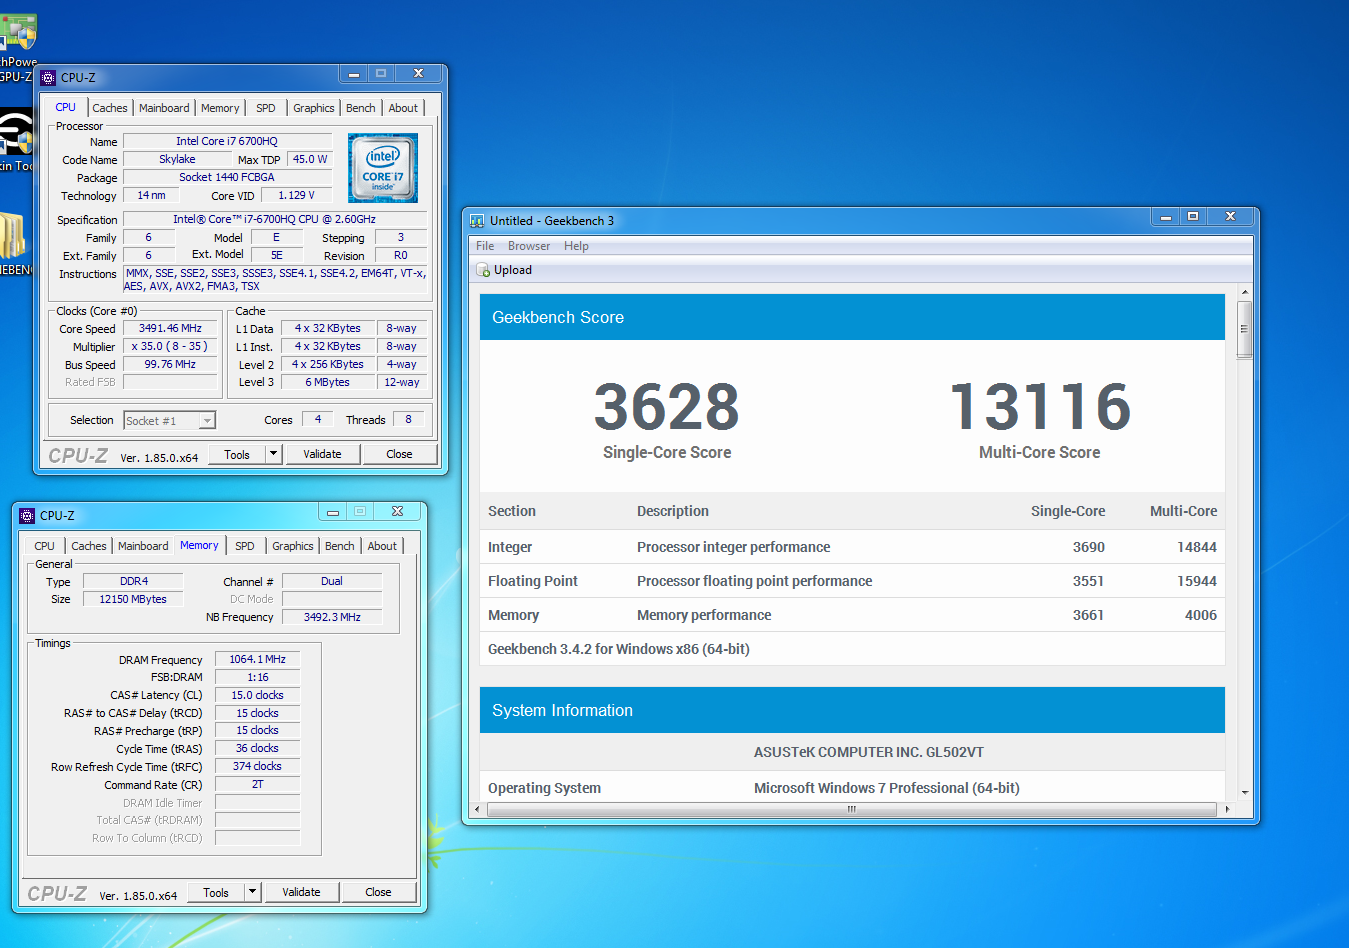
Task: Switch to the Caches tab in the top CPU-Z window
Action: pyautogui.click(x=110, y=108)
